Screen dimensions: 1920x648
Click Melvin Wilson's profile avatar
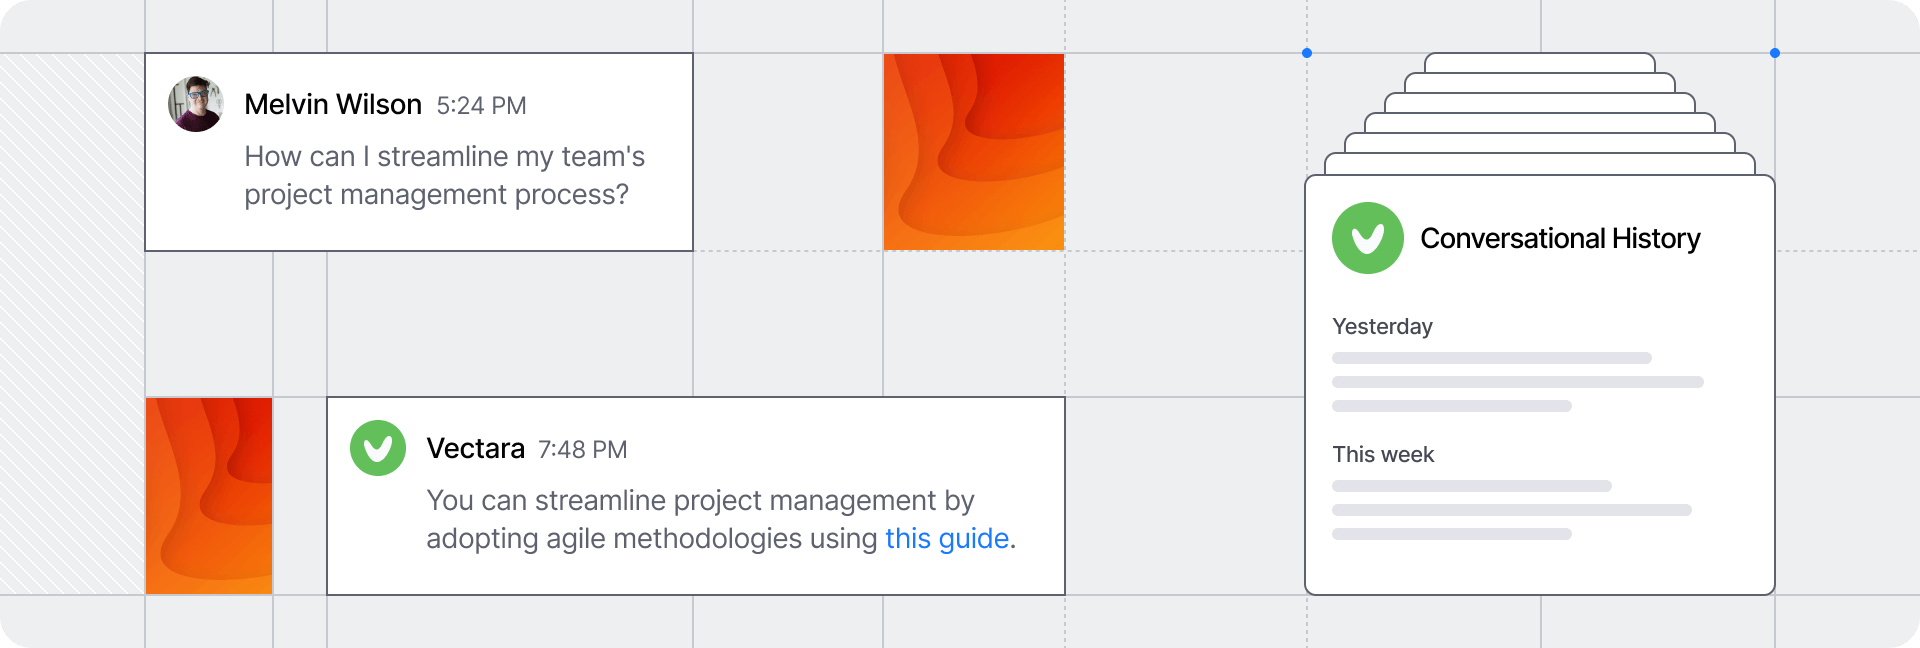[196, 104]
